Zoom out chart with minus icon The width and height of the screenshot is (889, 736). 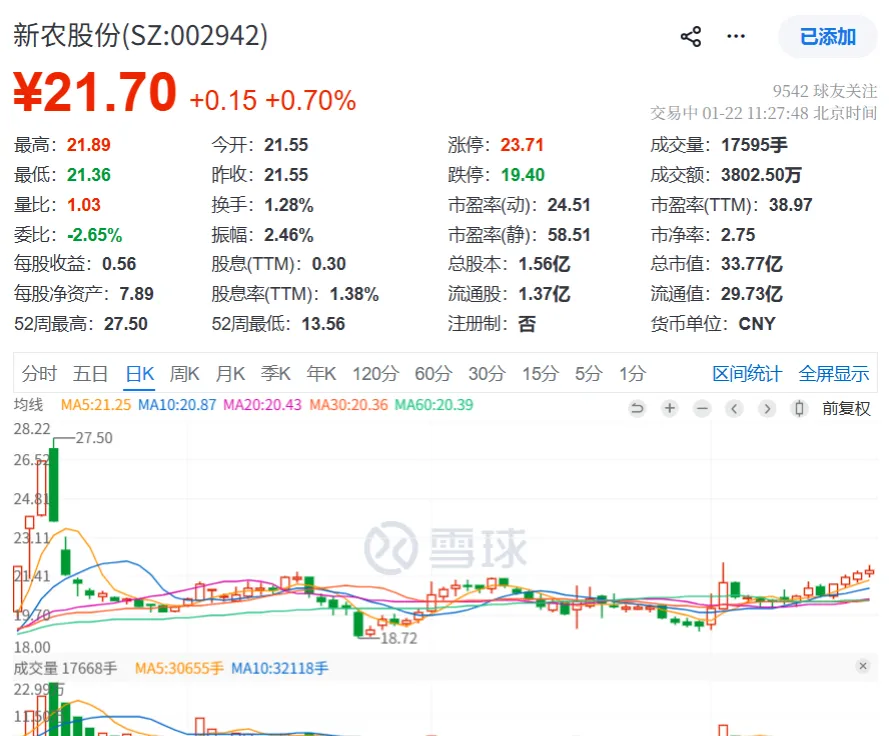click(702, 408)
